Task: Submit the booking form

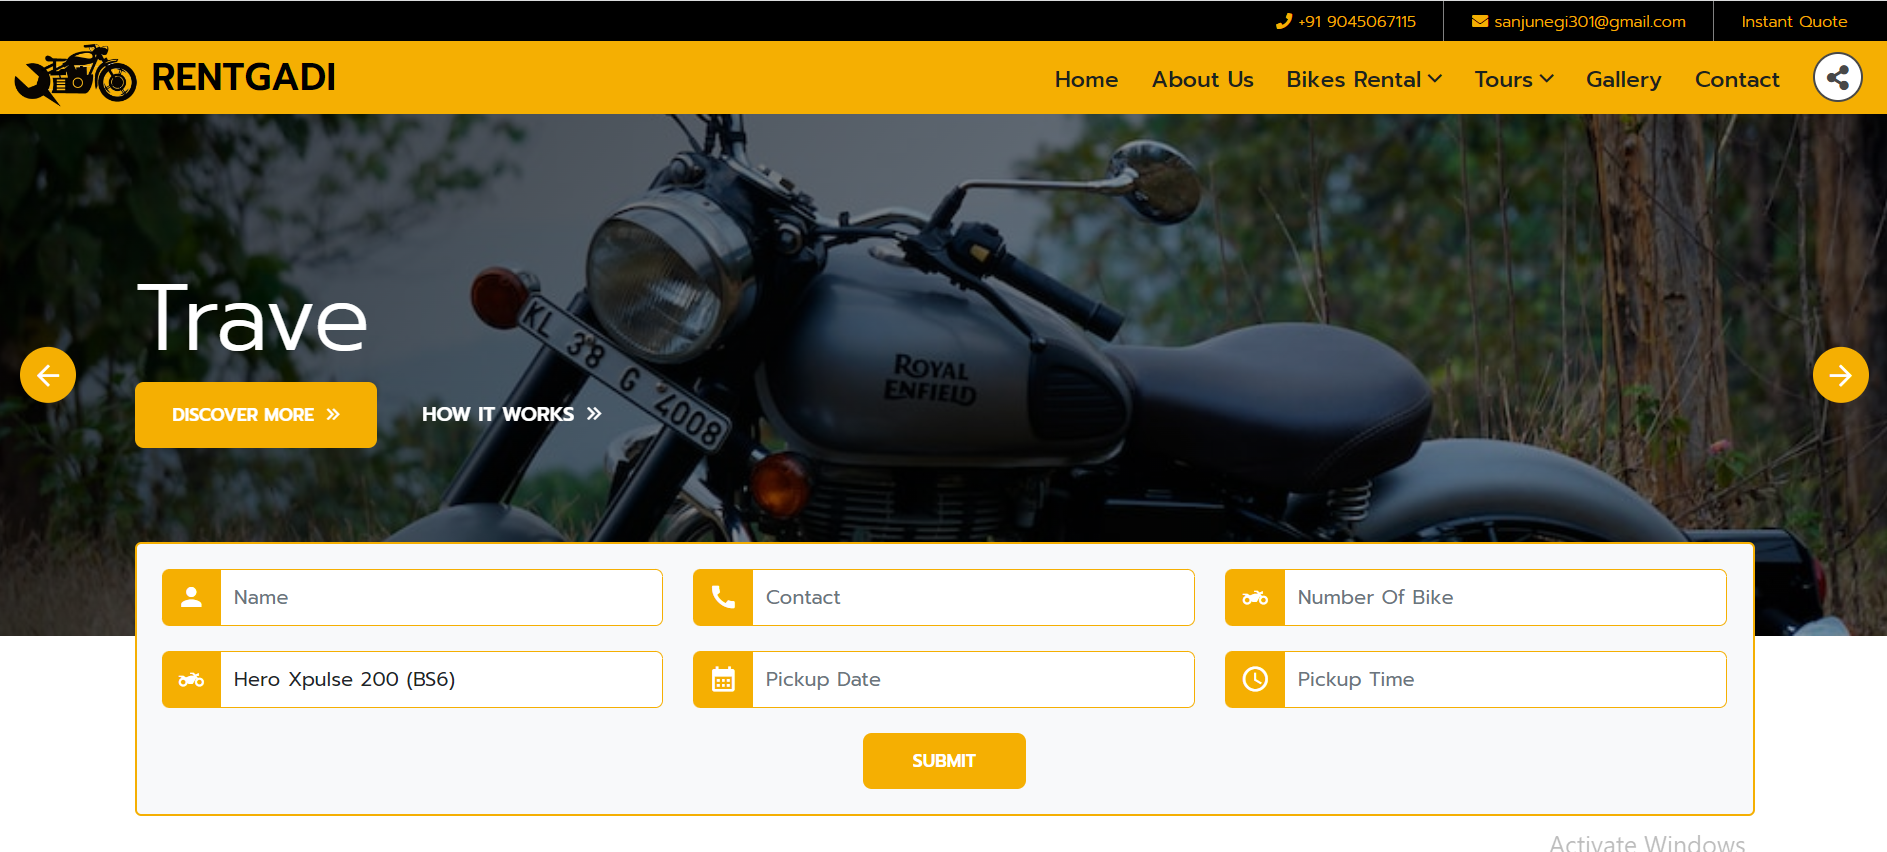Action: pos(944,761)
